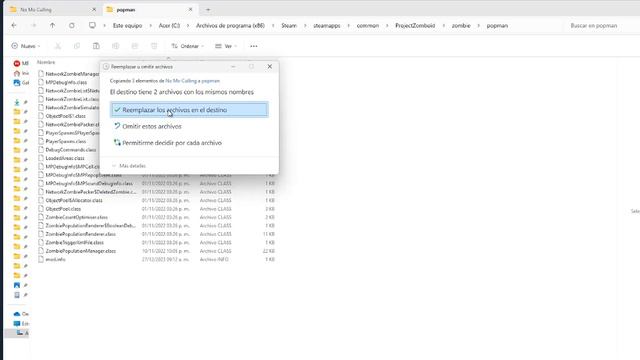Navigate to ProjectZomboid breadcrumb

[415, 25]
